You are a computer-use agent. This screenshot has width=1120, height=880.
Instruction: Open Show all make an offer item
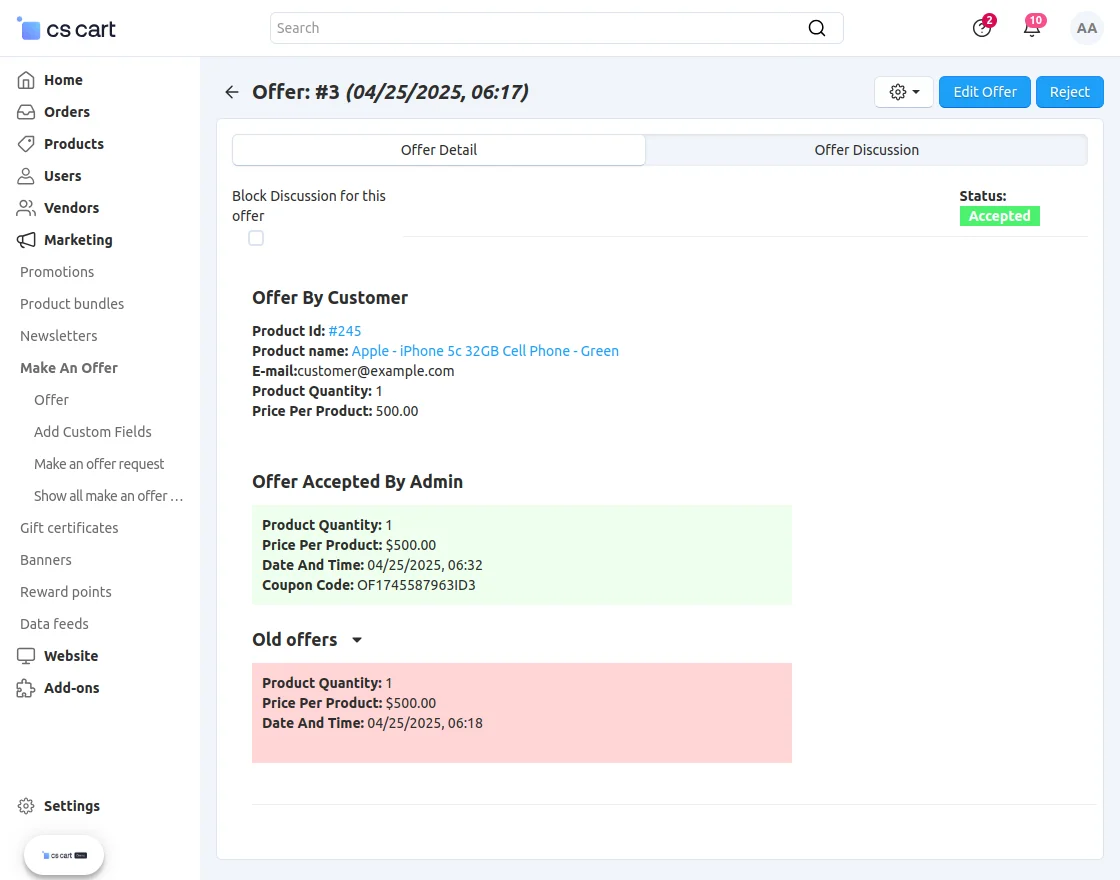point(109,496)
